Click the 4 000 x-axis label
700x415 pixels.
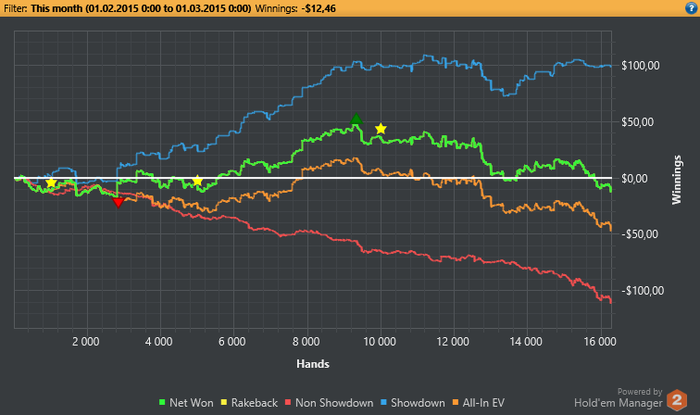coord(158,342)
